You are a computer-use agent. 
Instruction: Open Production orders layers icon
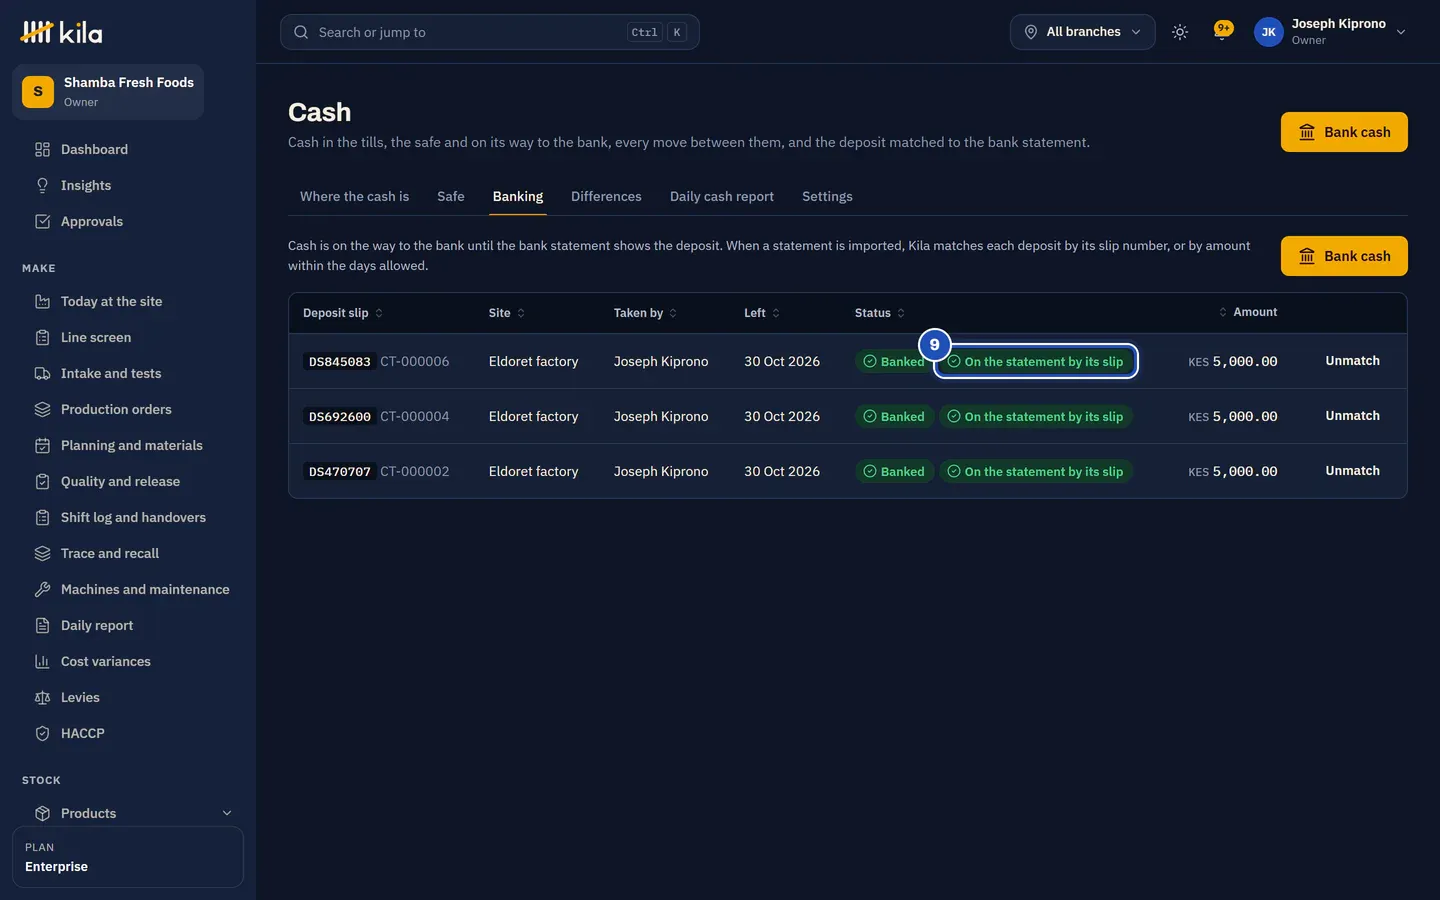[x=42, y=409]
